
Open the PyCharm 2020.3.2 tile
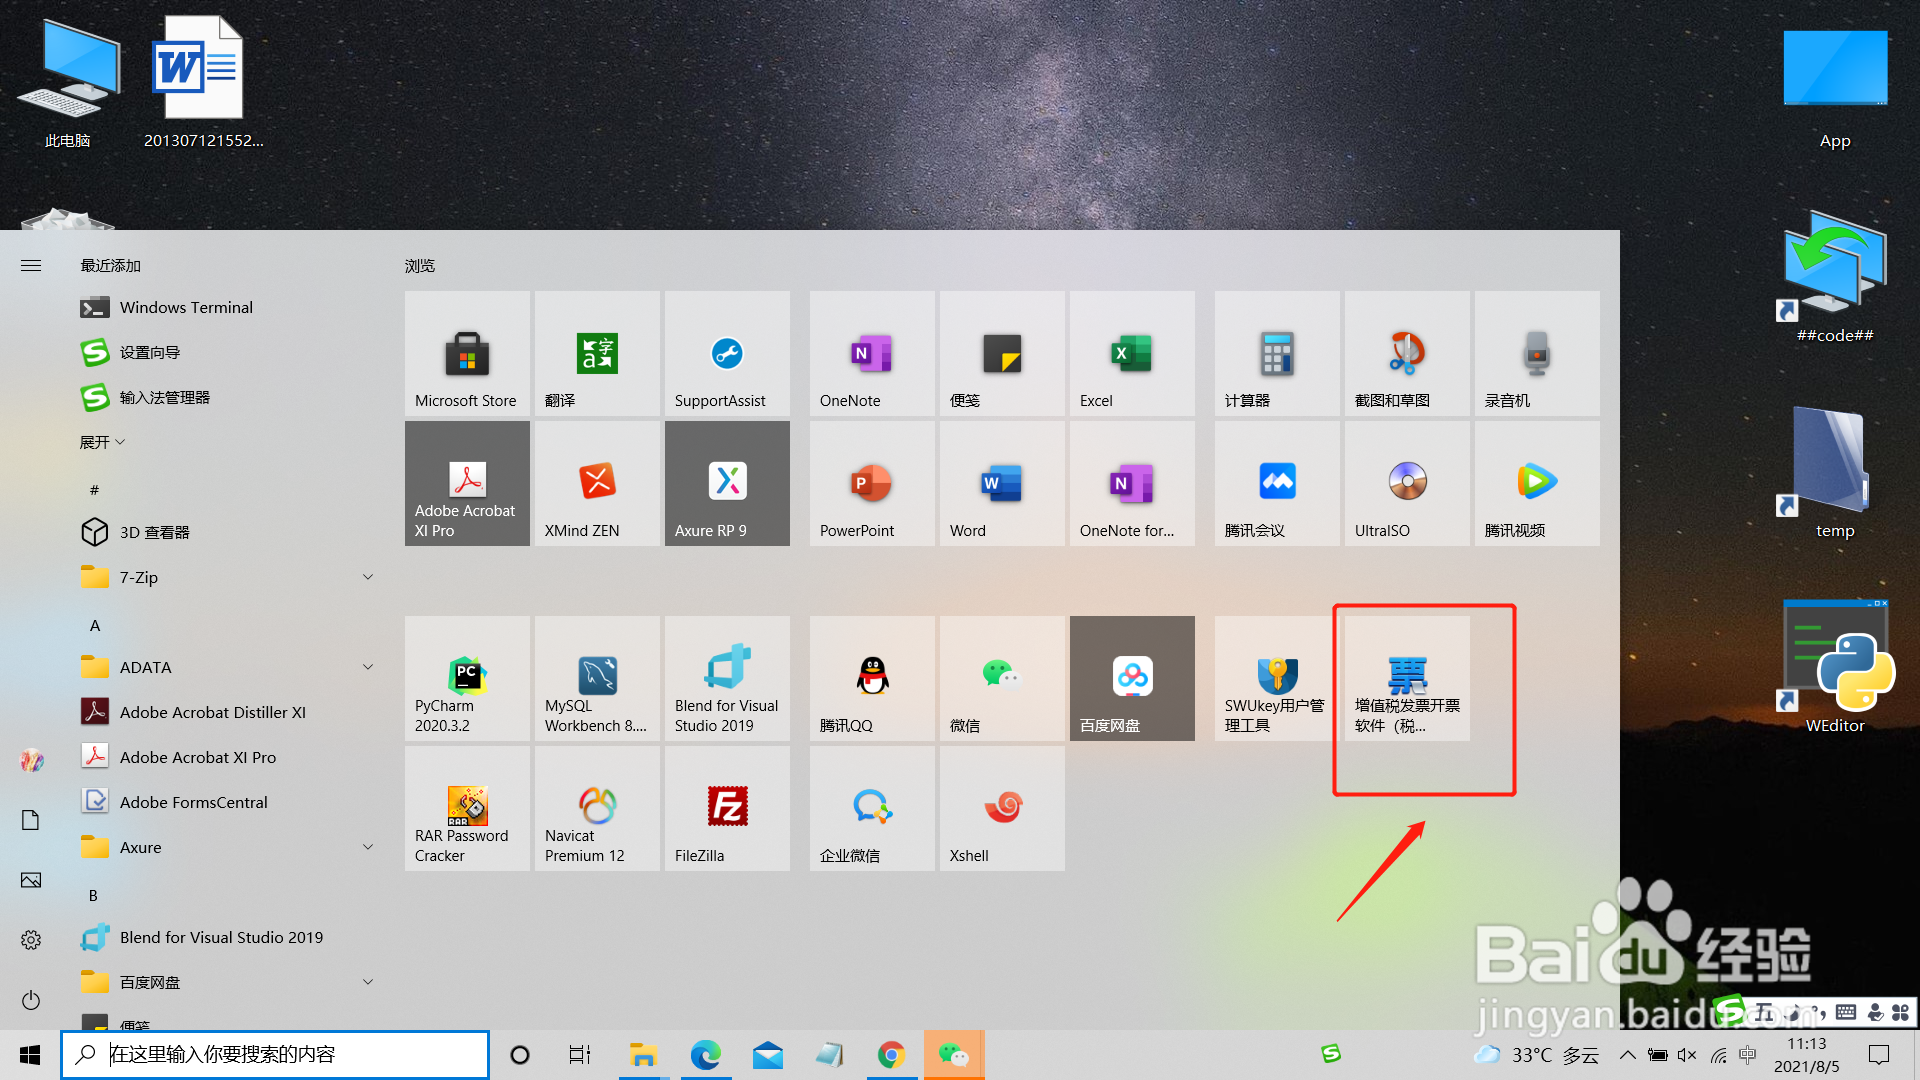pyautogui.click(x=467, y=678)
